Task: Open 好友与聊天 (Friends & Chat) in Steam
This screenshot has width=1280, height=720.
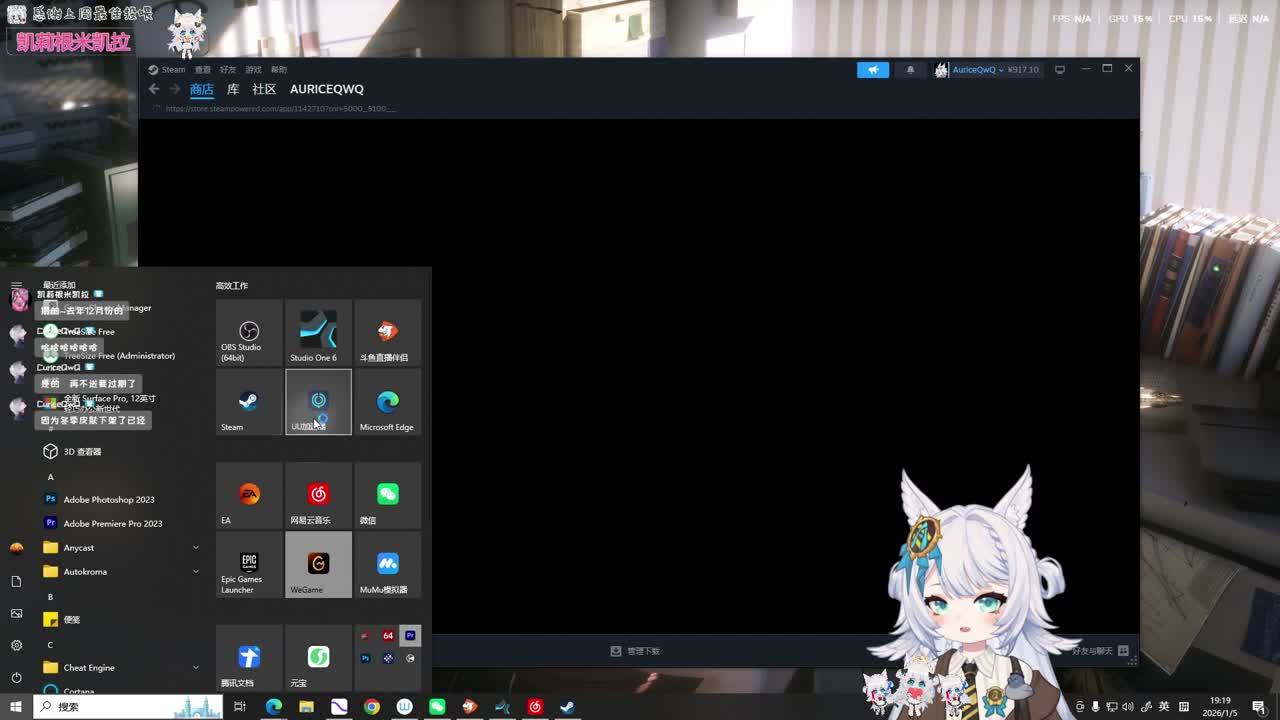Action: click(x=1099, y=651)
